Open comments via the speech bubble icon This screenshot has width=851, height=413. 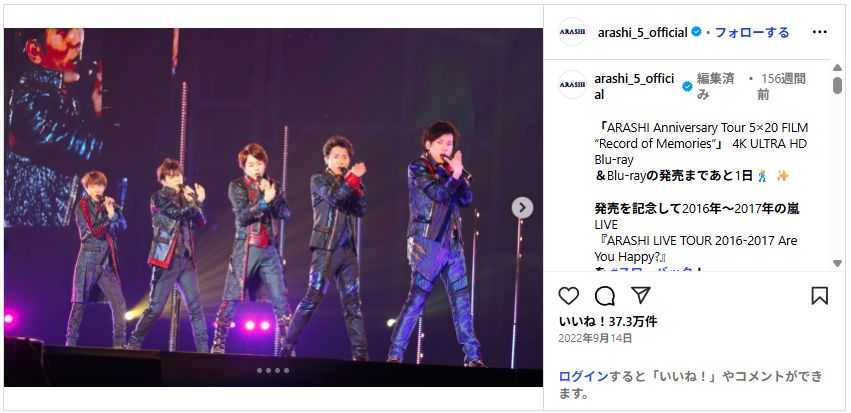(605, 296)
